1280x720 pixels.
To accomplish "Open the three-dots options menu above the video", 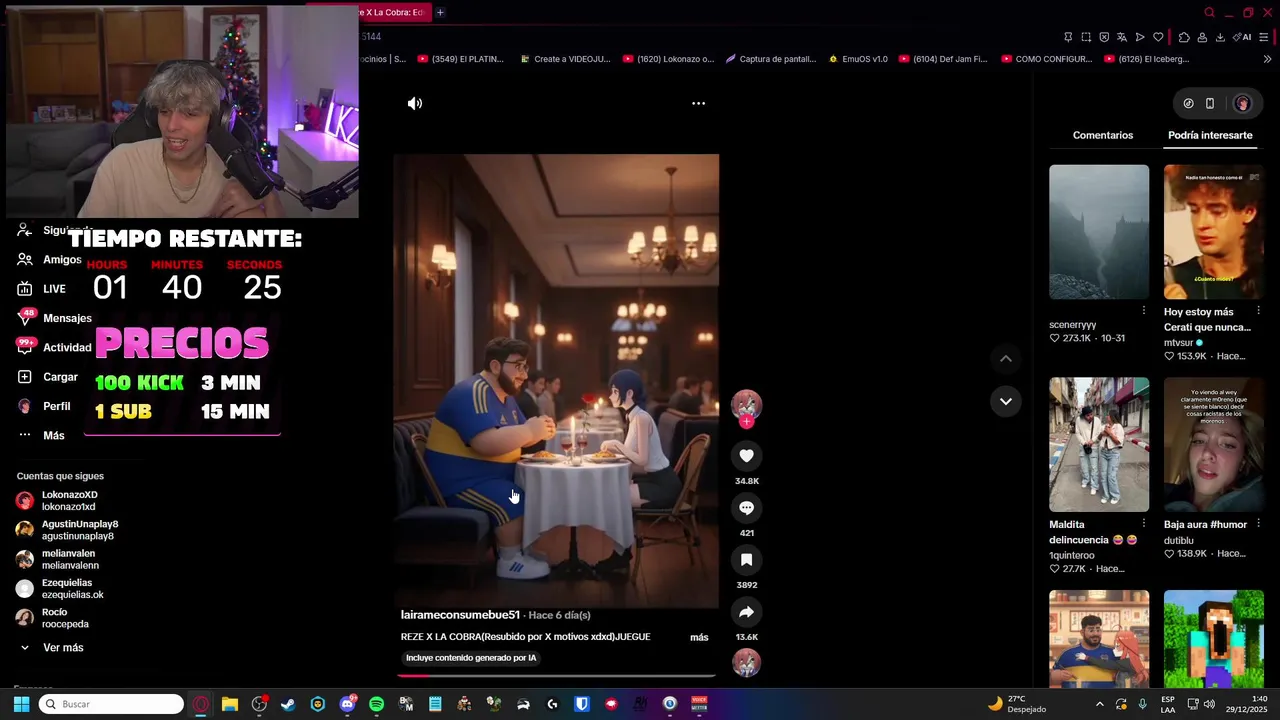I will pyautogui.click(x=698, y=103).
